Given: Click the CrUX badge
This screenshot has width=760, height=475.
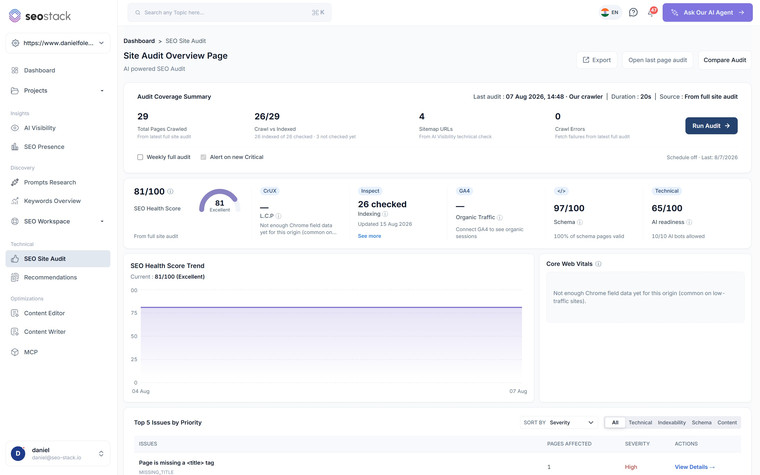Looking at the screenshot, I should 269,191.
